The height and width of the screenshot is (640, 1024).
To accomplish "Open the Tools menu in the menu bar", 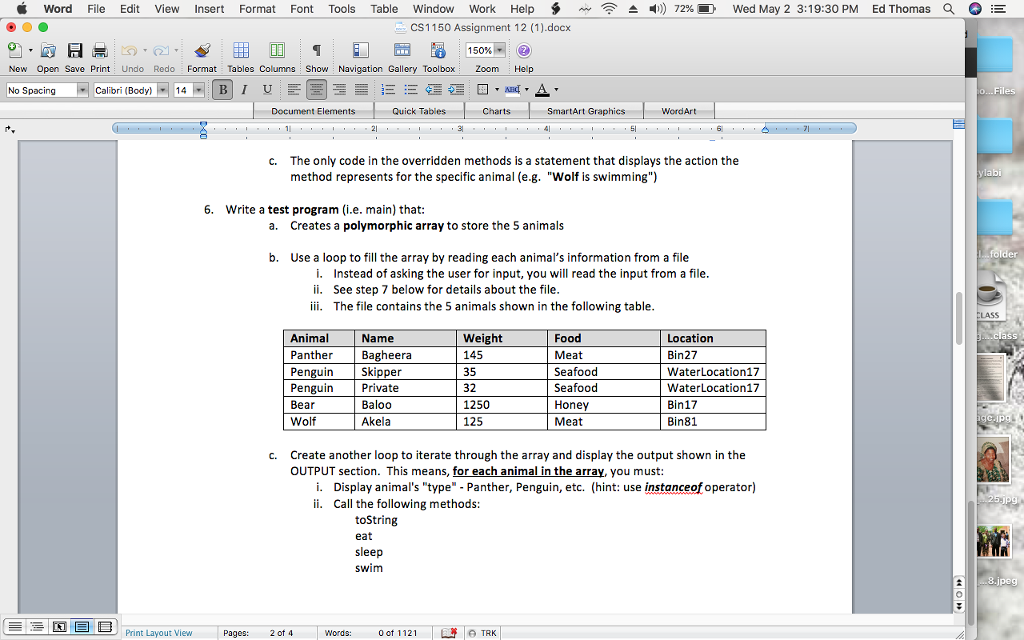I will (341, 8).
